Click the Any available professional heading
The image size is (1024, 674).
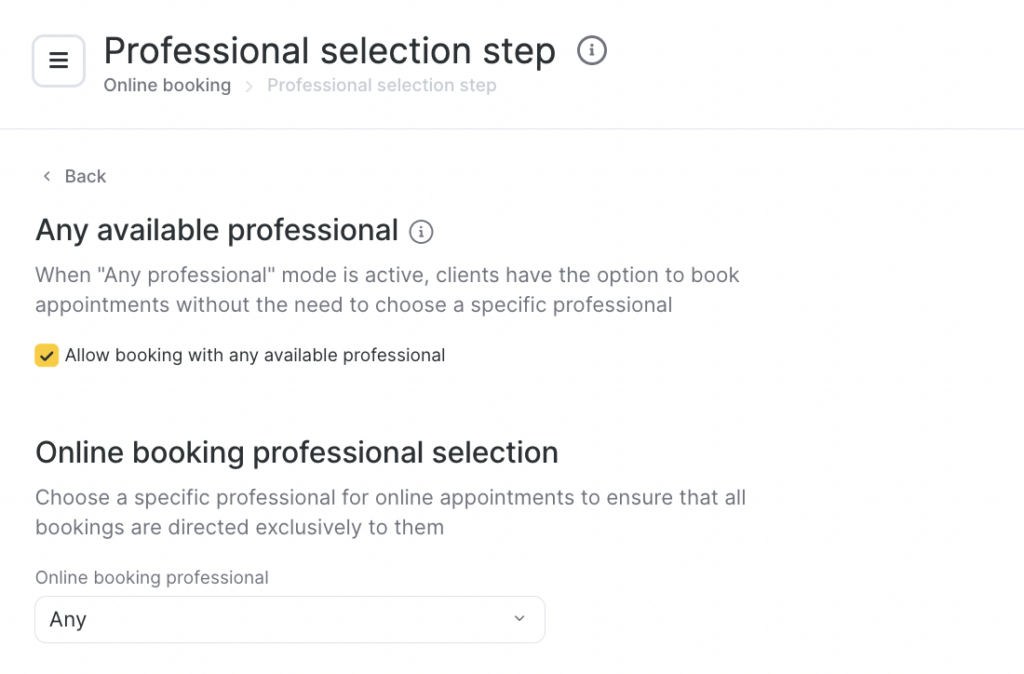[x=217, y=230]
